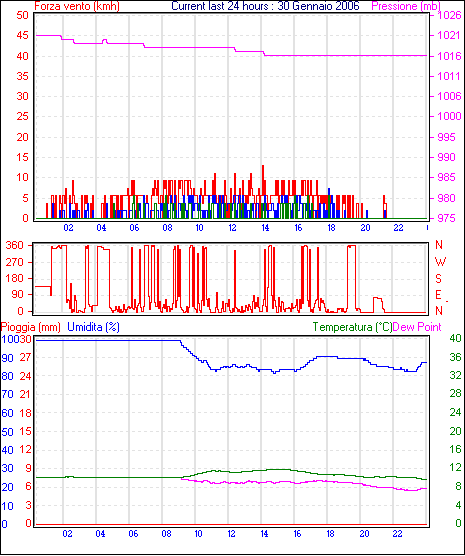Click the 'Pioggia (mm)' legend label
This screenshot has width=465, height=556.
coord(31,327)
